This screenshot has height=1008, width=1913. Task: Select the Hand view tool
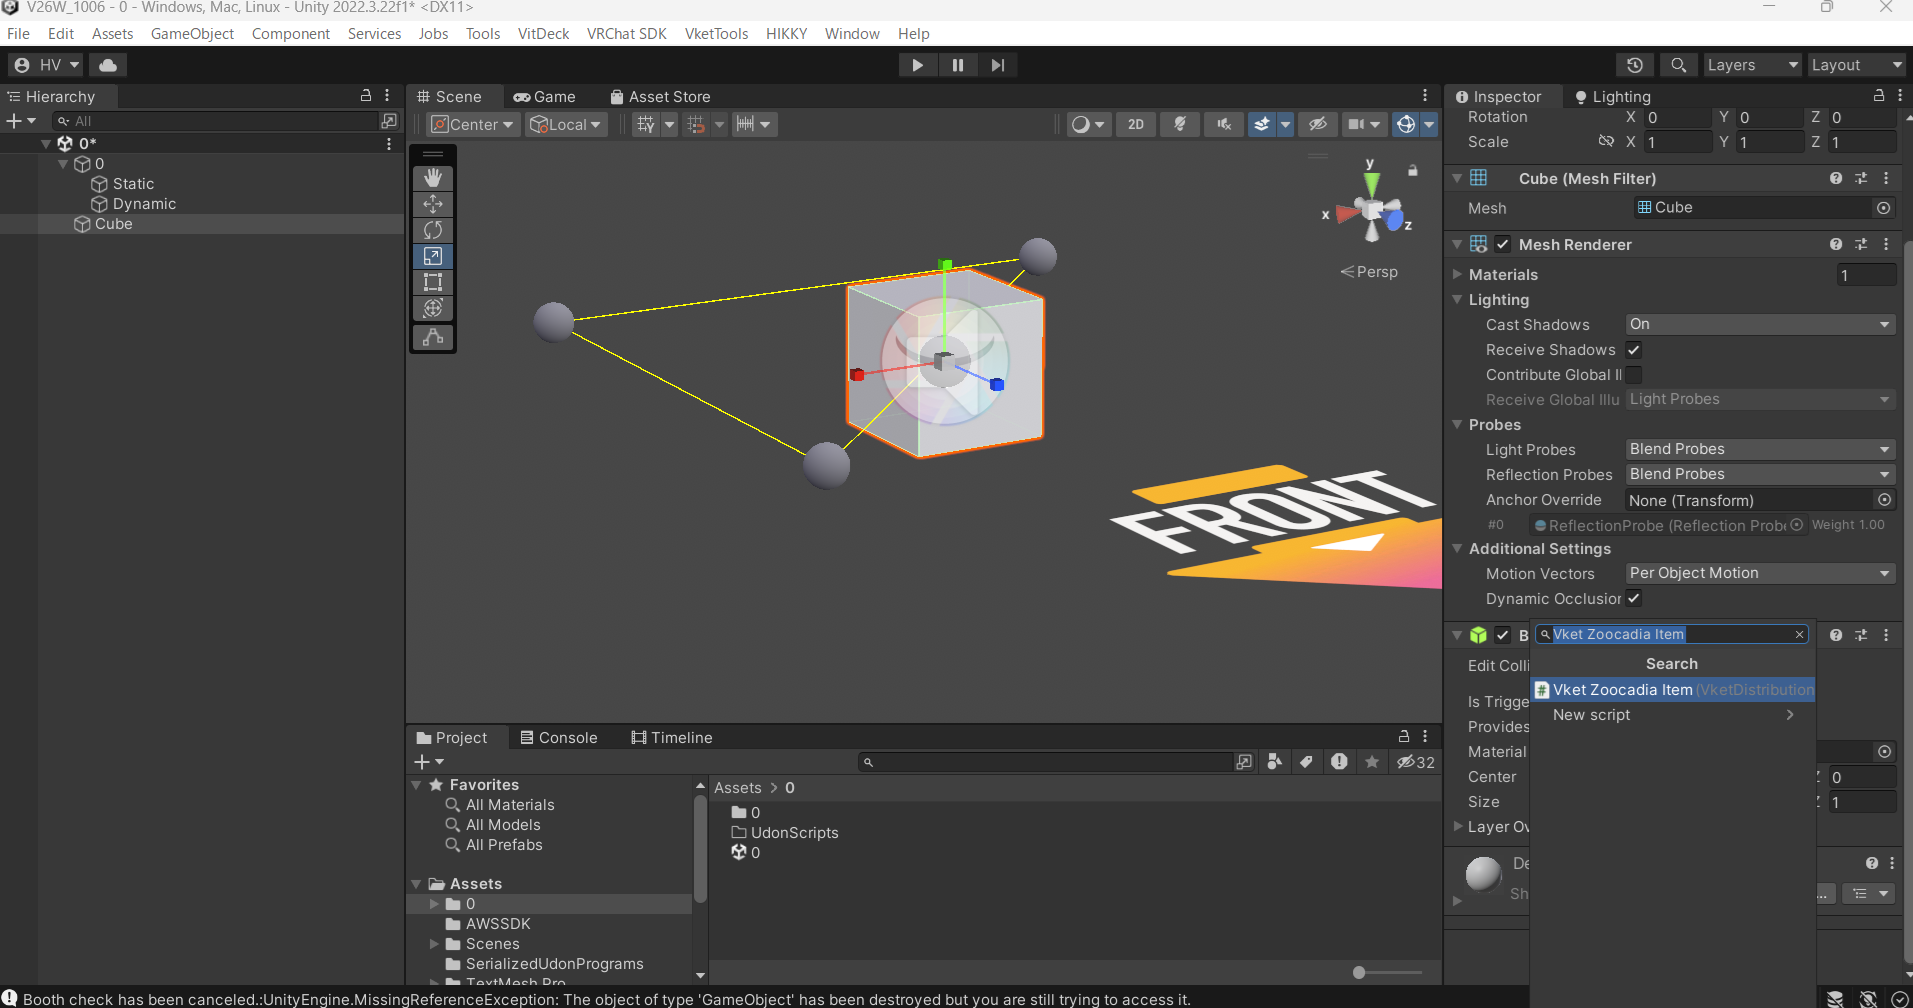coord(433,178)
